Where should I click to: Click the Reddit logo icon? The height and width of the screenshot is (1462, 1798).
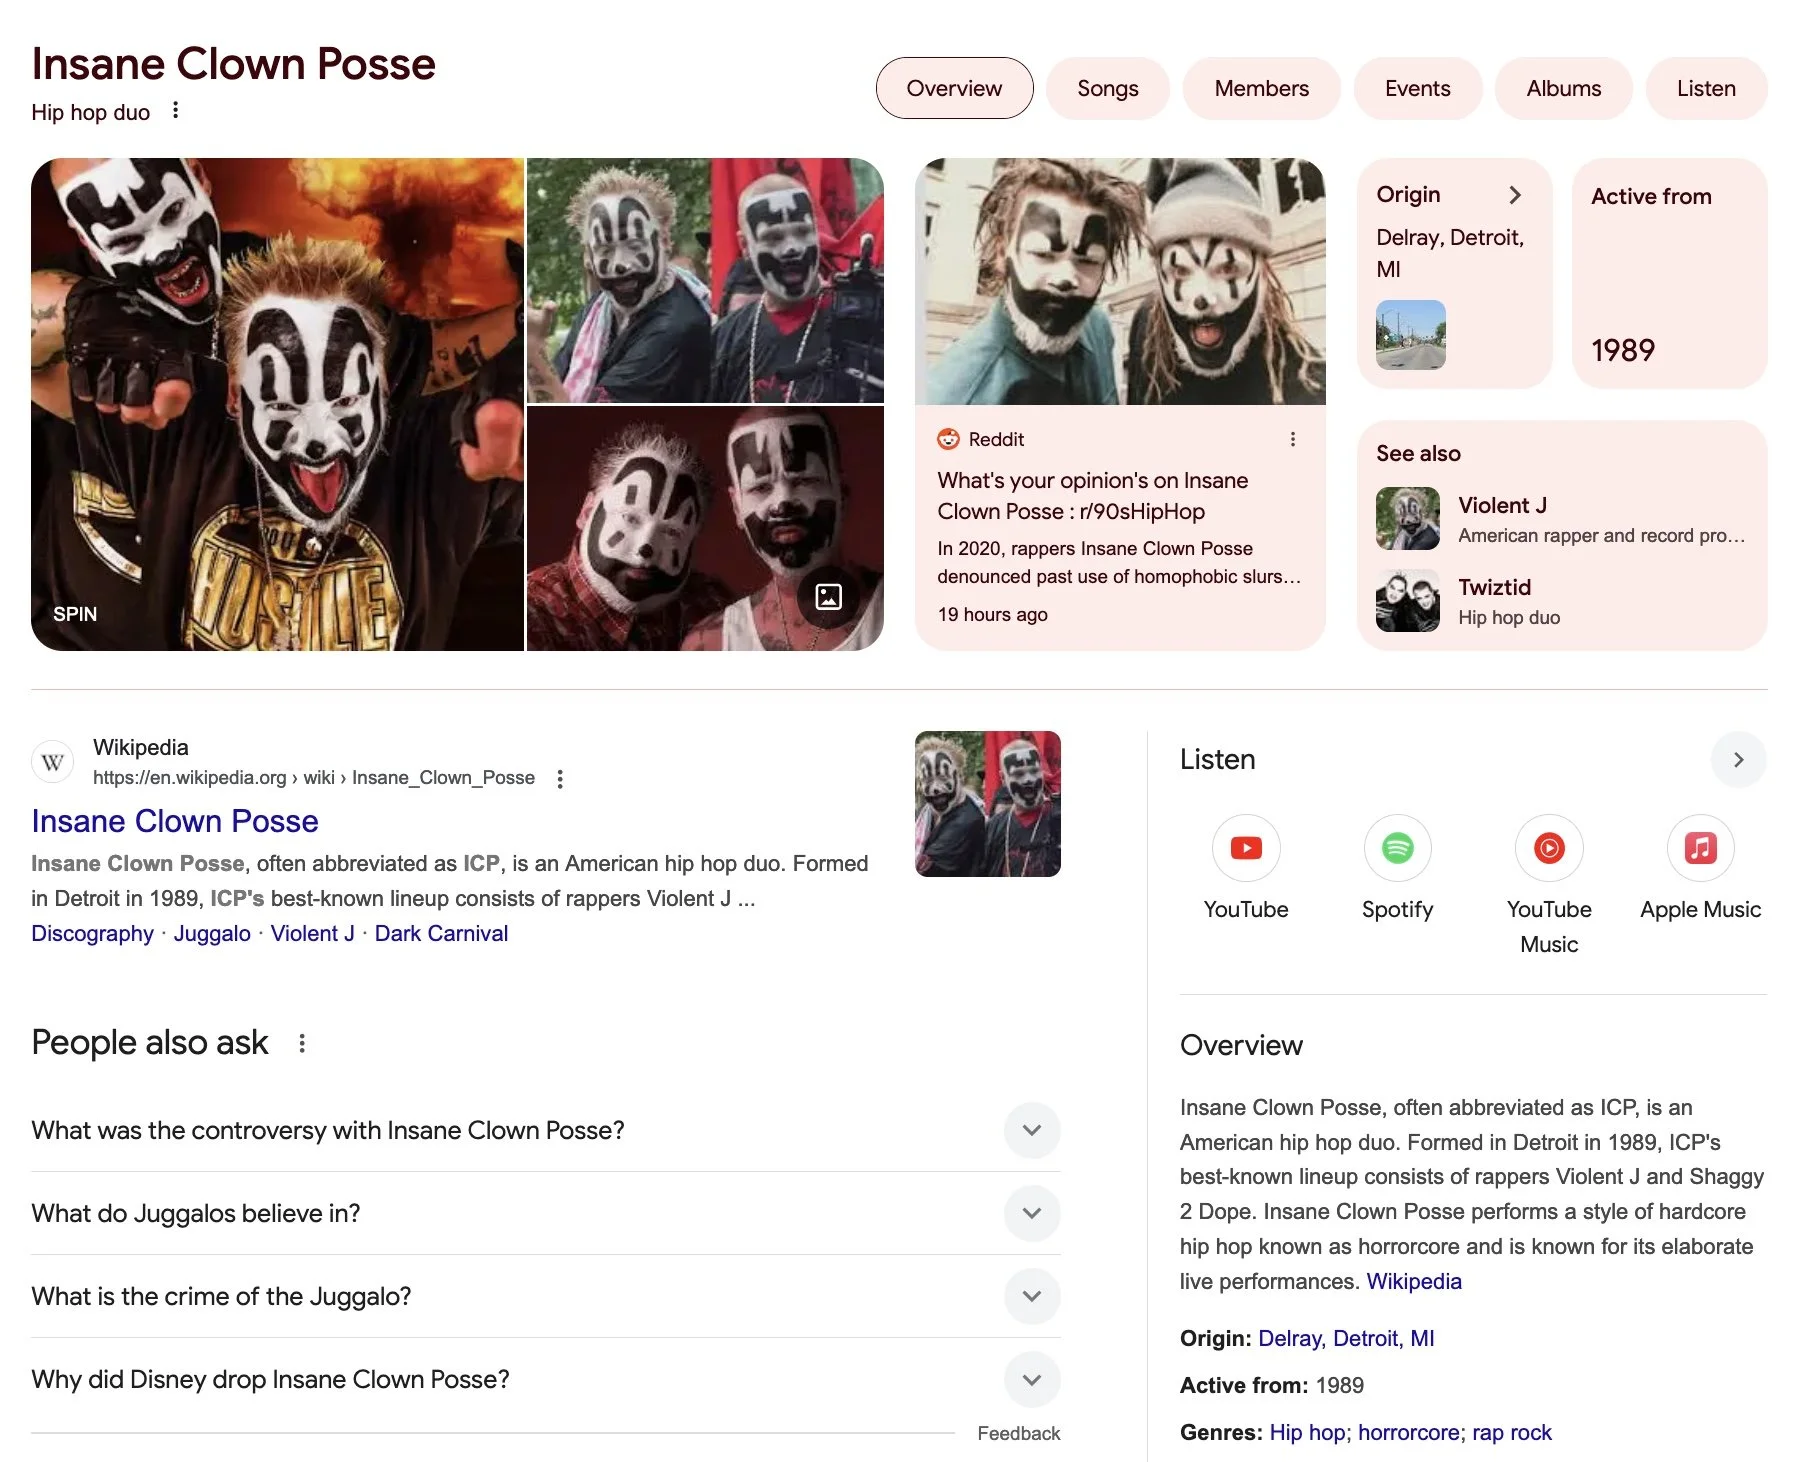point(948,439)
